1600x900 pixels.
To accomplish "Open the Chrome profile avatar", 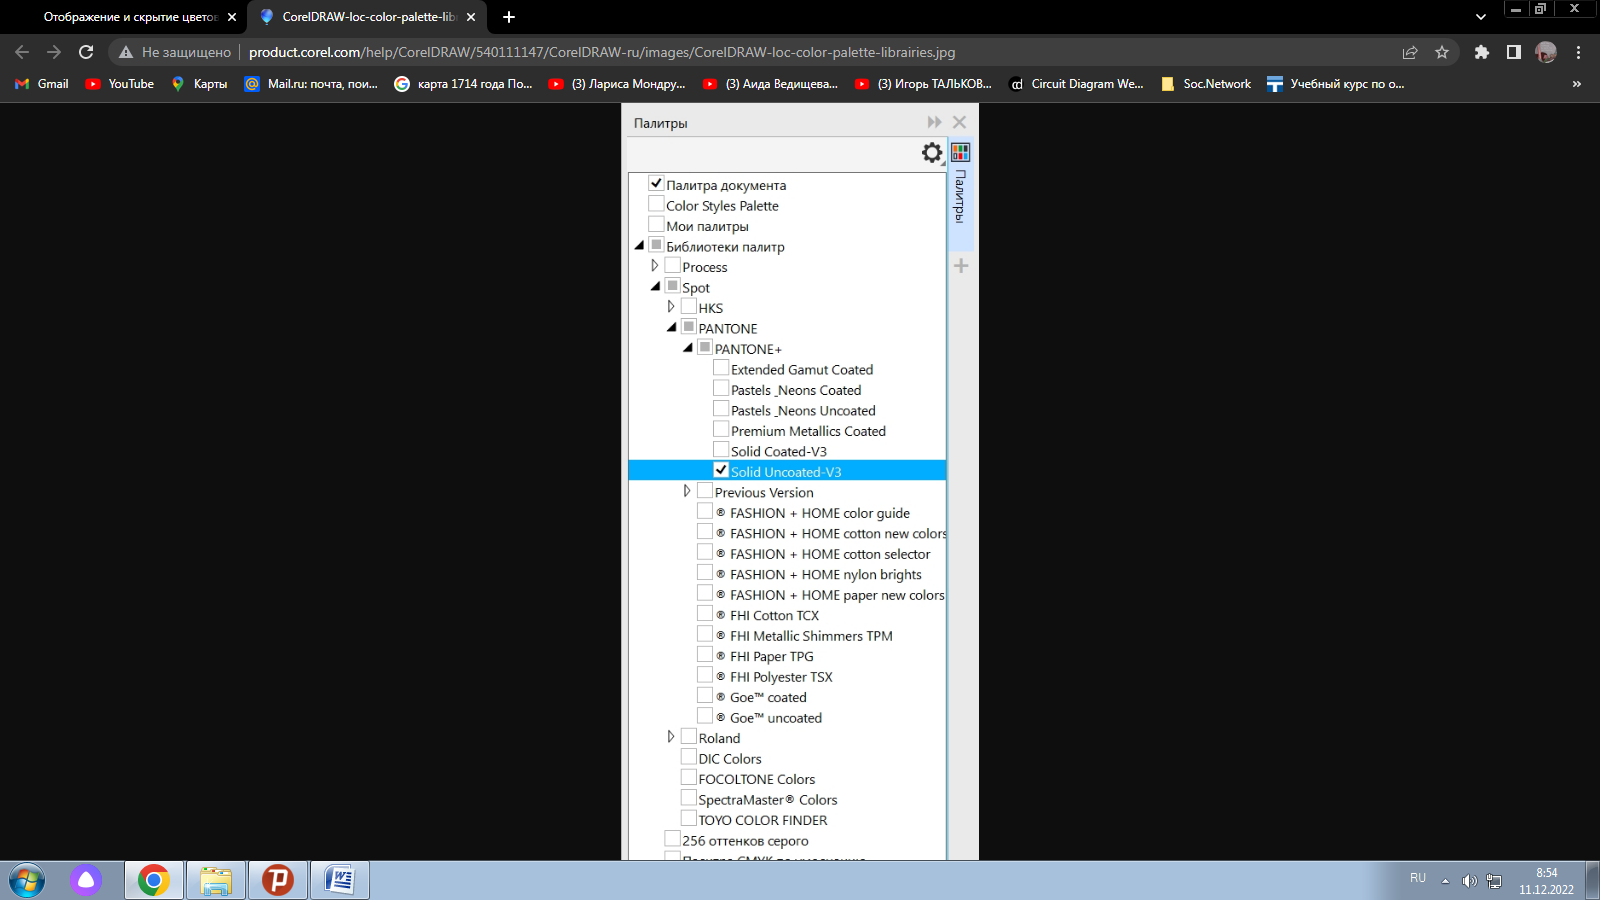I will [1546, 52].
